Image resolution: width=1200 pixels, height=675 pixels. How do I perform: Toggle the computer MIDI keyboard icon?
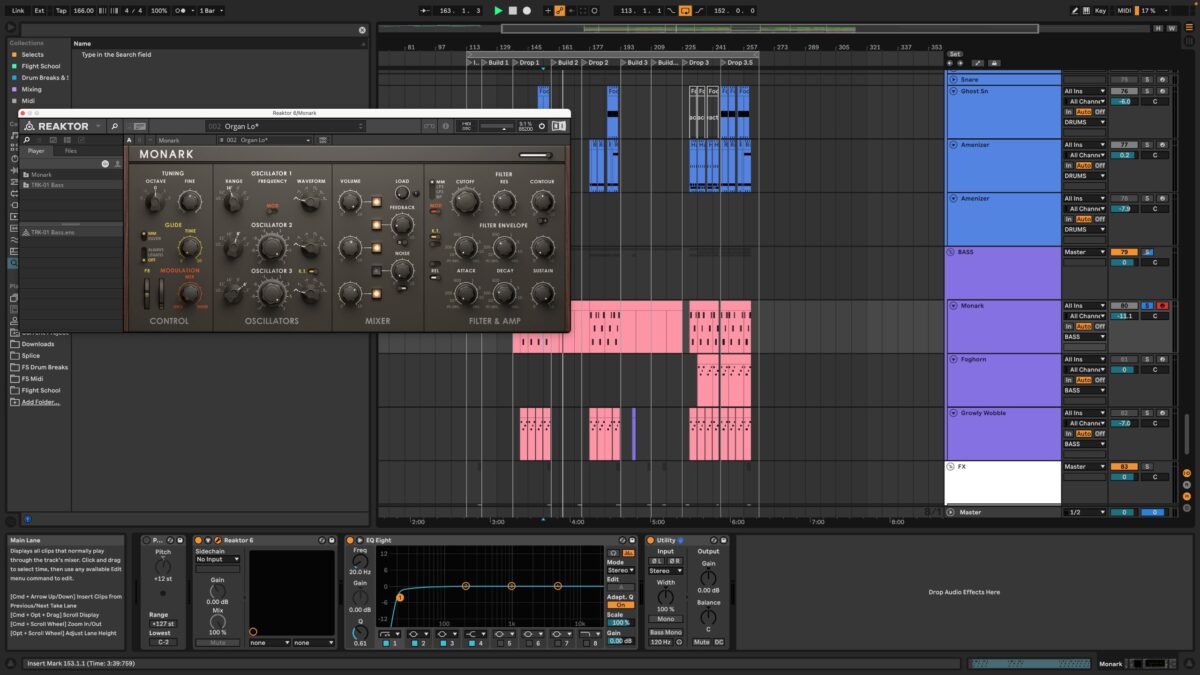[1086, 10]
